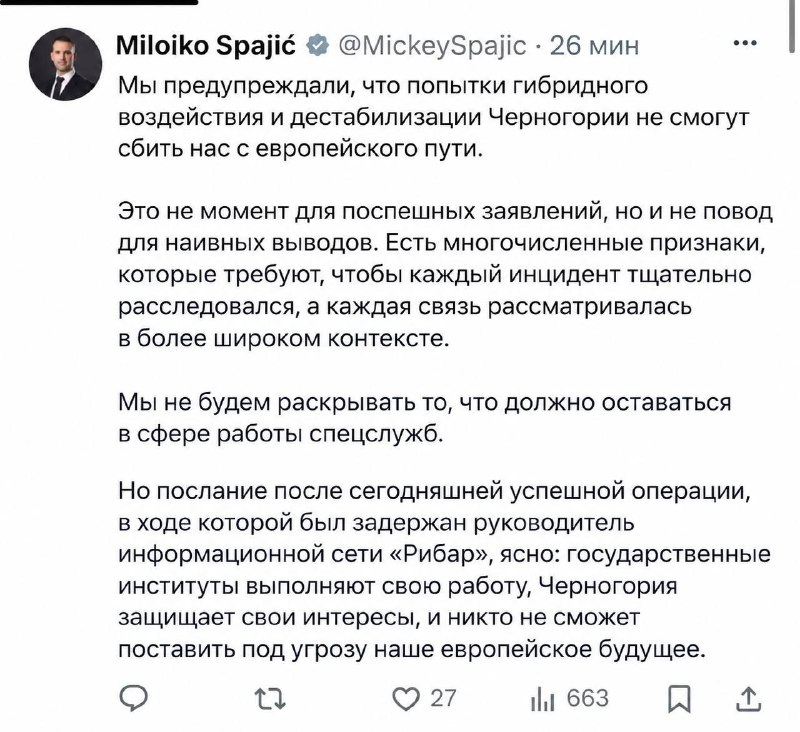Click the view count 663
800x732 pixels.
[x=588, y=698]
